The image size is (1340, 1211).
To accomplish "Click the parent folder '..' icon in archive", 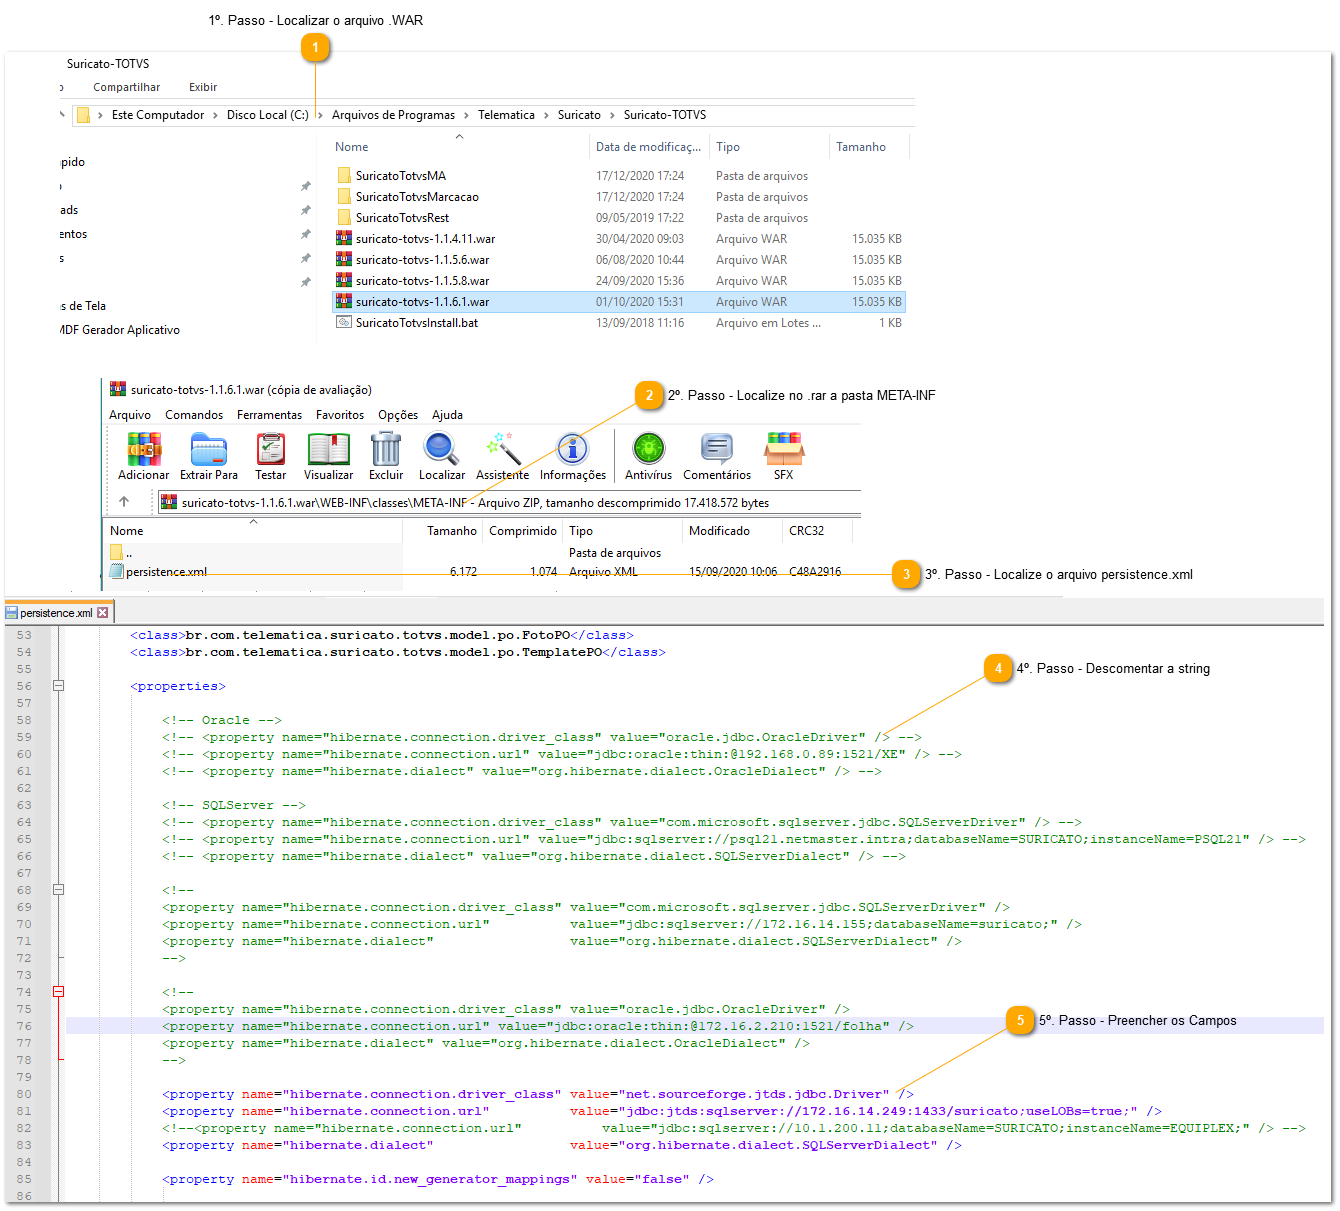I will pyautogui.click(x=116, y=552).
